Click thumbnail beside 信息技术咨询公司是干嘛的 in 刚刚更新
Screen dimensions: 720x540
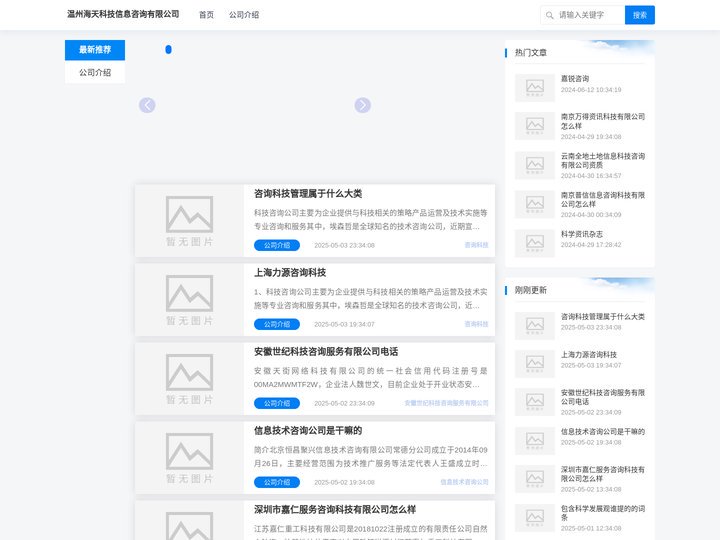pyautogui.click(x=534, y=441)
